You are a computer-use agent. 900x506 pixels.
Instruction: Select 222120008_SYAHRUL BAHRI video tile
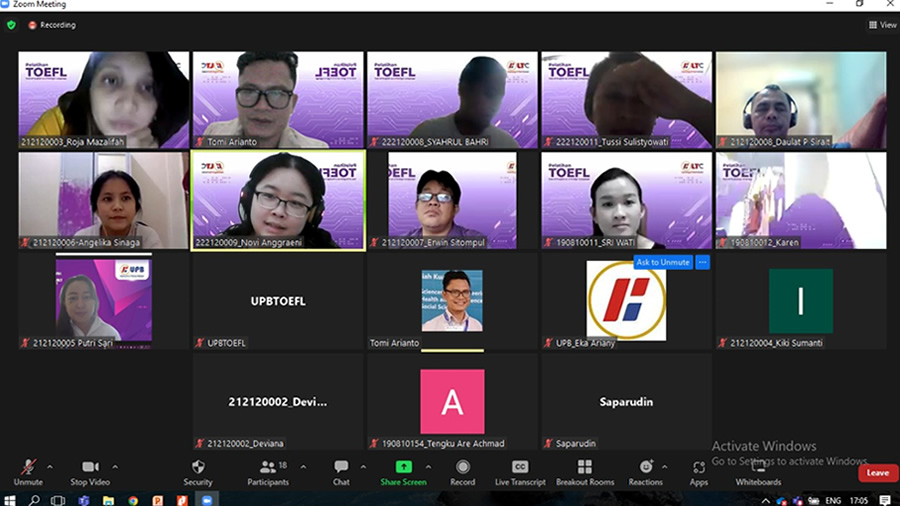click(452, 100)
